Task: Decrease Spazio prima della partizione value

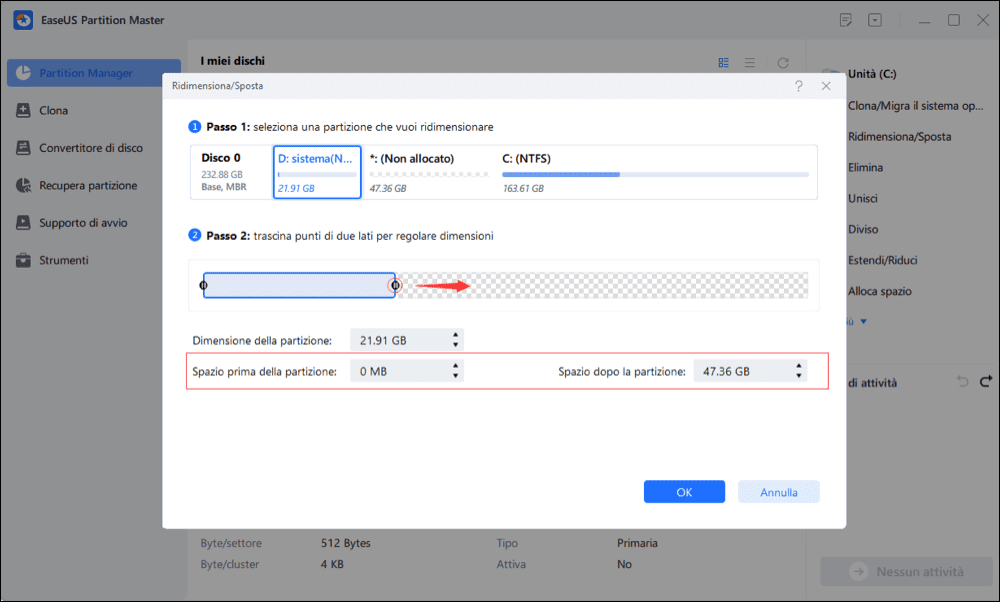Action: click(x=455, y=376)
